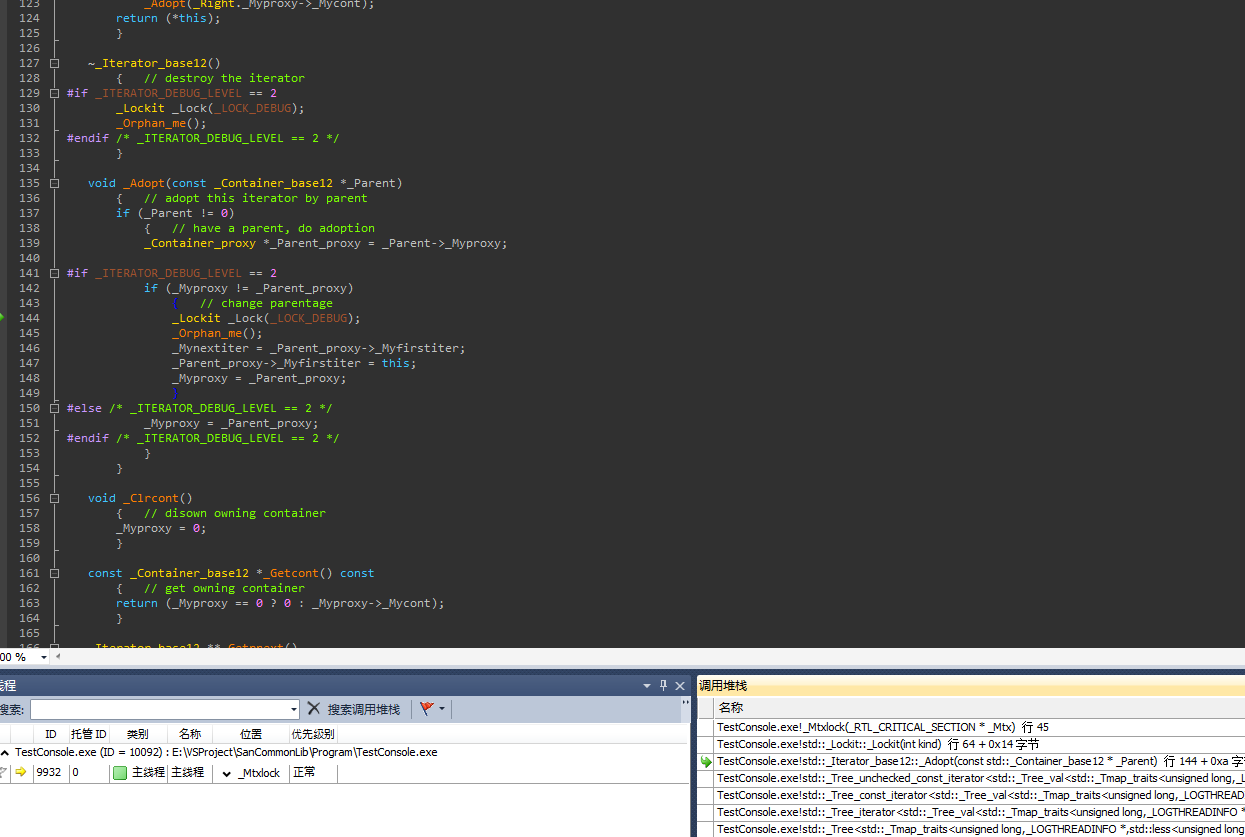Click the _Myproxy = 0; statement on line 158

pyautogui.click(x=160, y=528)
